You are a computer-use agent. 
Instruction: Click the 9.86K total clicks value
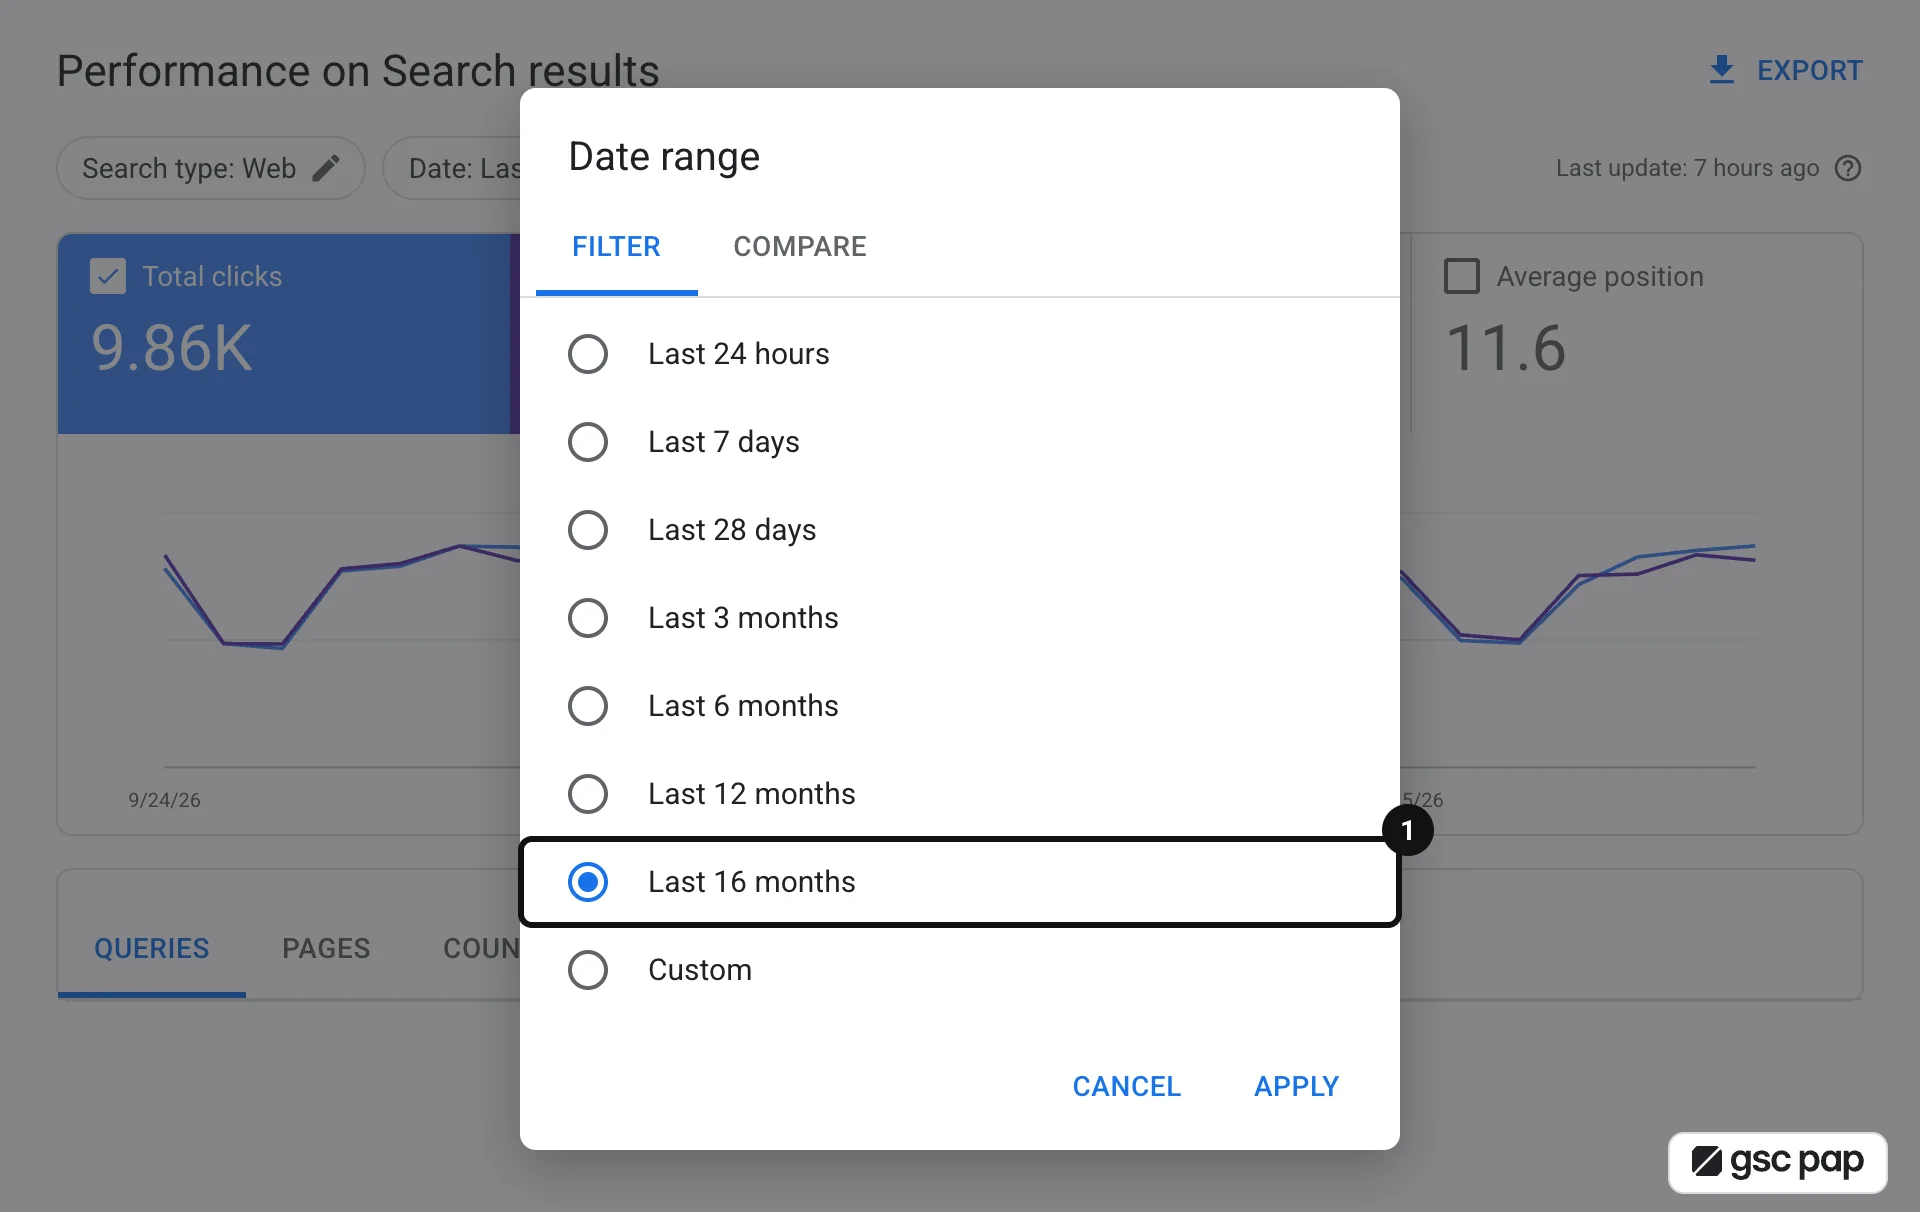click(x=172, y=348)
